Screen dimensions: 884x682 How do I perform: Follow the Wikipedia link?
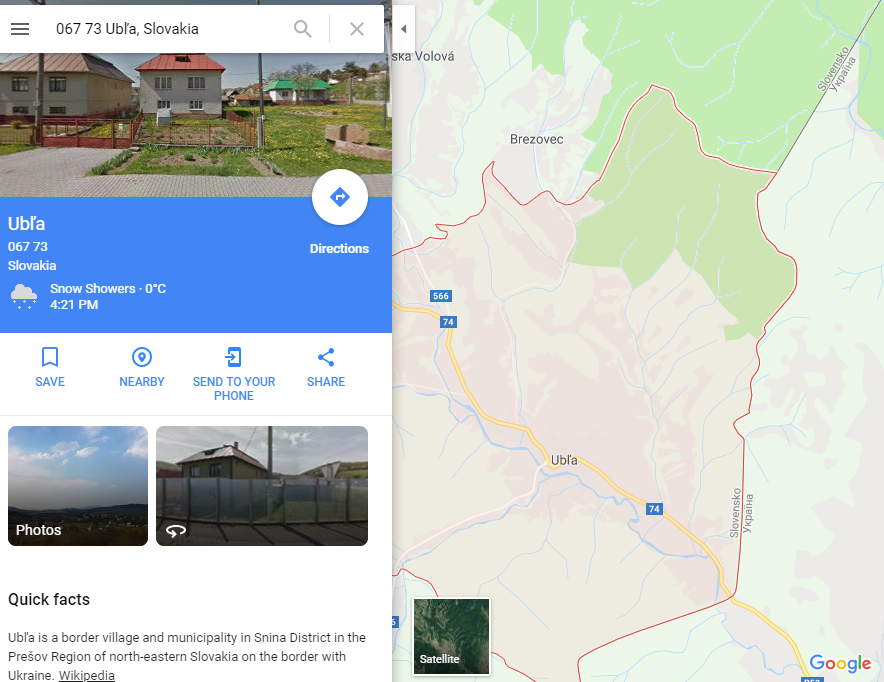87,675
